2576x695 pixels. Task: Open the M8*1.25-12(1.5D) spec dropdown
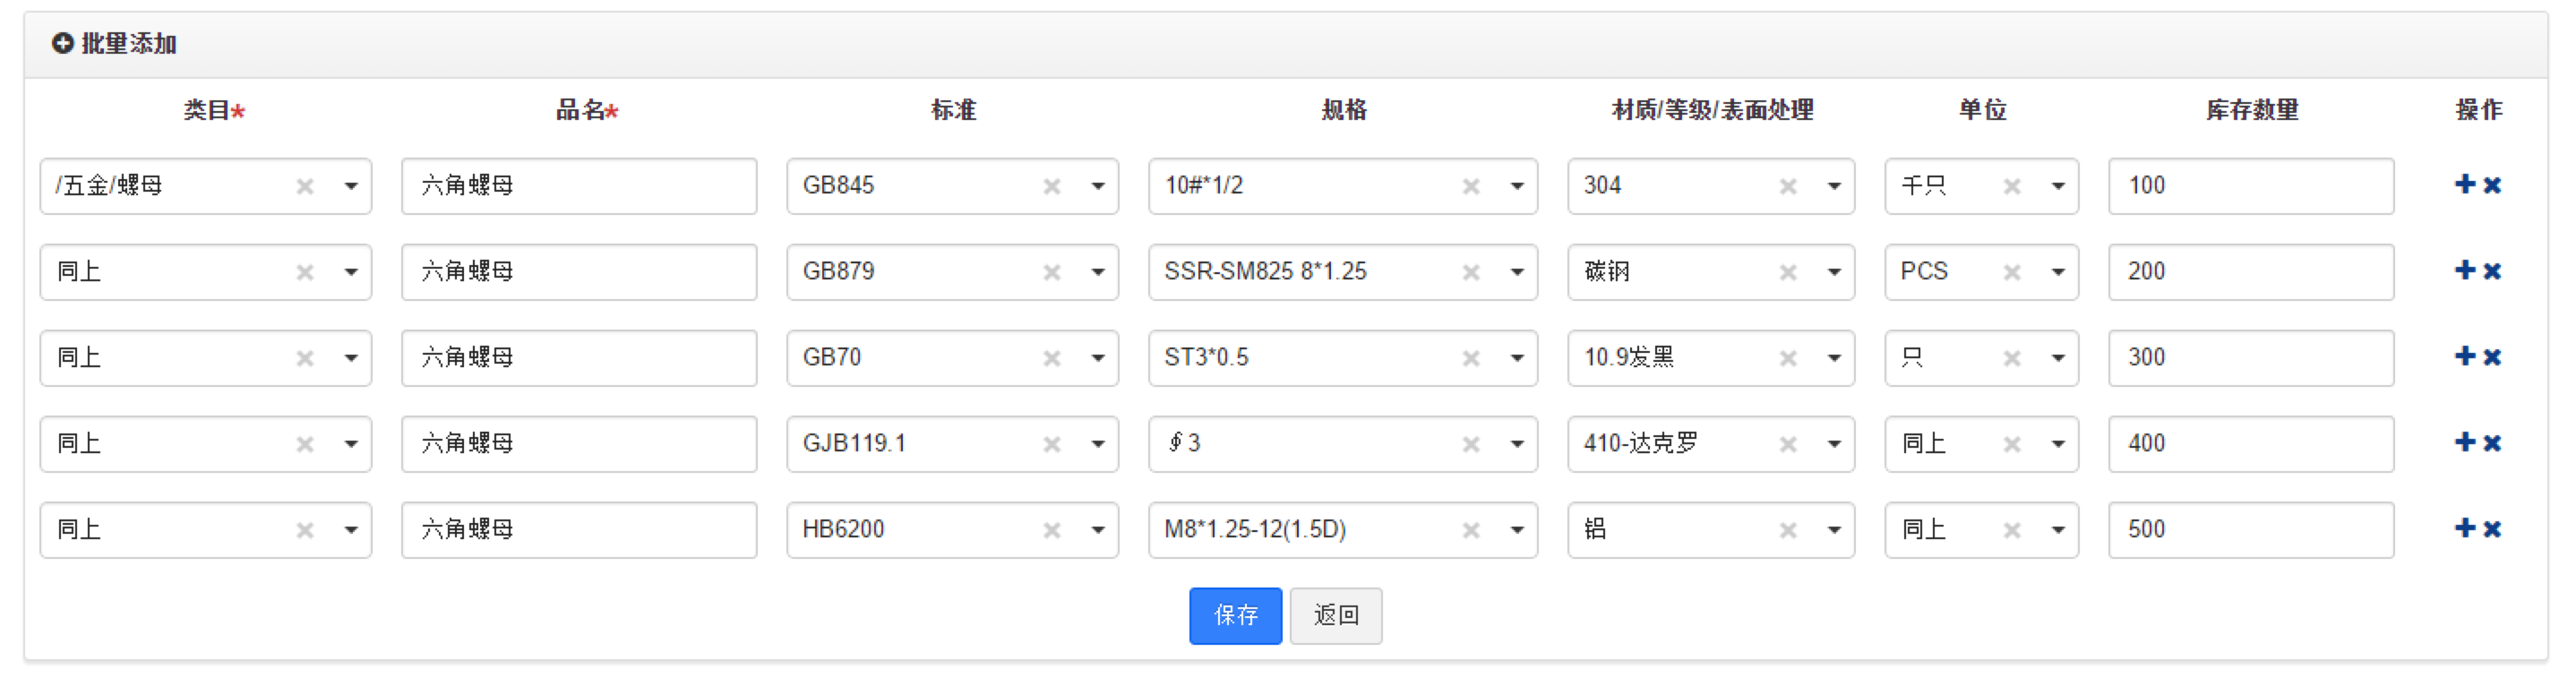pos(1517,530)
